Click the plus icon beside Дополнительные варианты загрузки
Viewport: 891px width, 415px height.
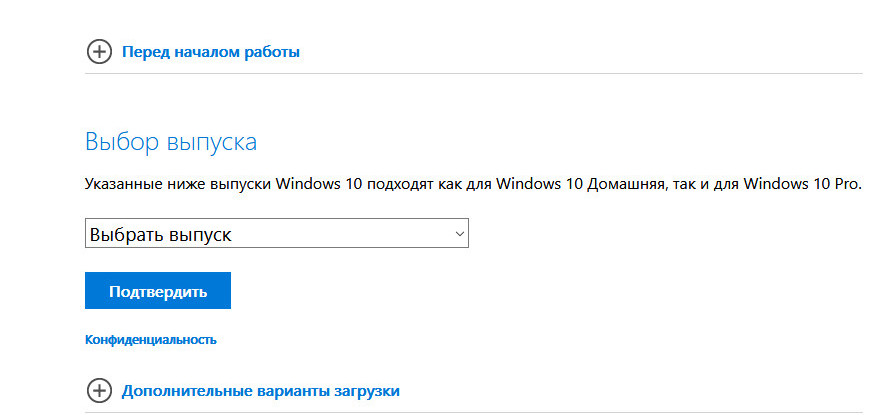99,391
